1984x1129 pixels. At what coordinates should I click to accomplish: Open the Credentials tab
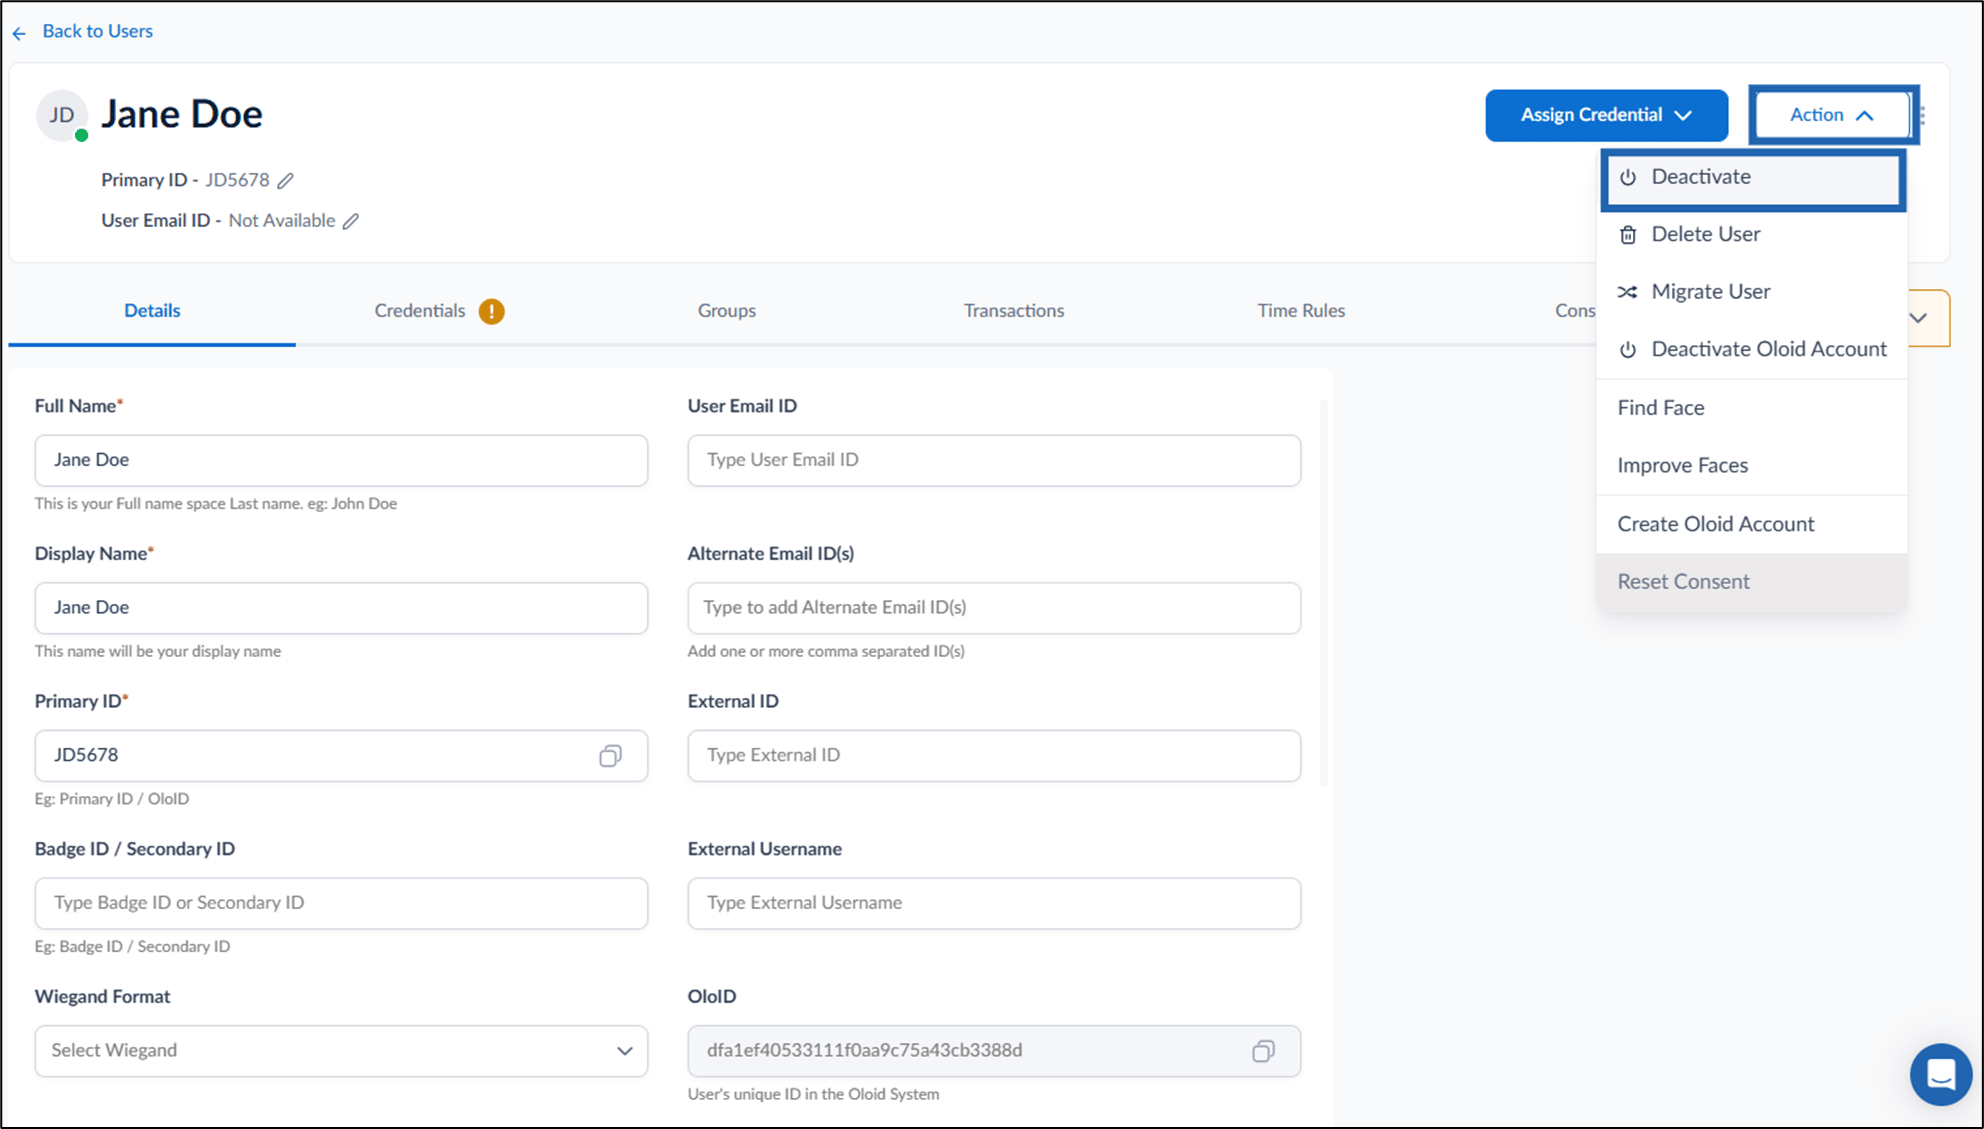[439, 311]
